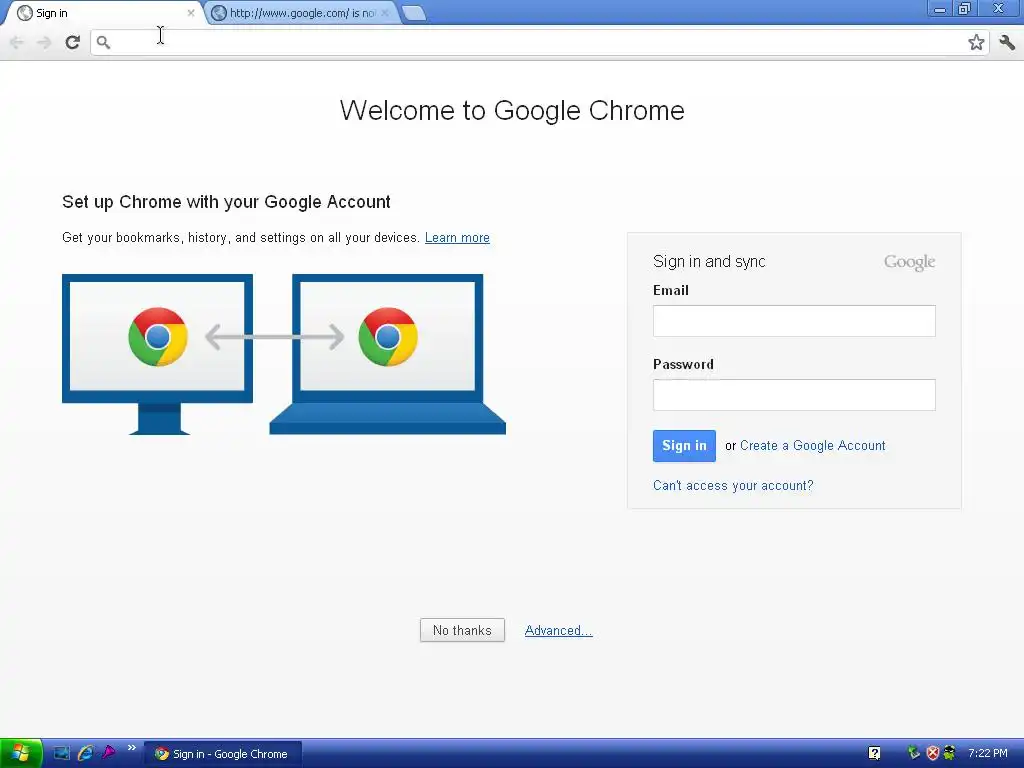The height and width of the screenshot is (768, 1024).
Task: Click the Welcome to Google Chrome heading
Action: point(512,110)
